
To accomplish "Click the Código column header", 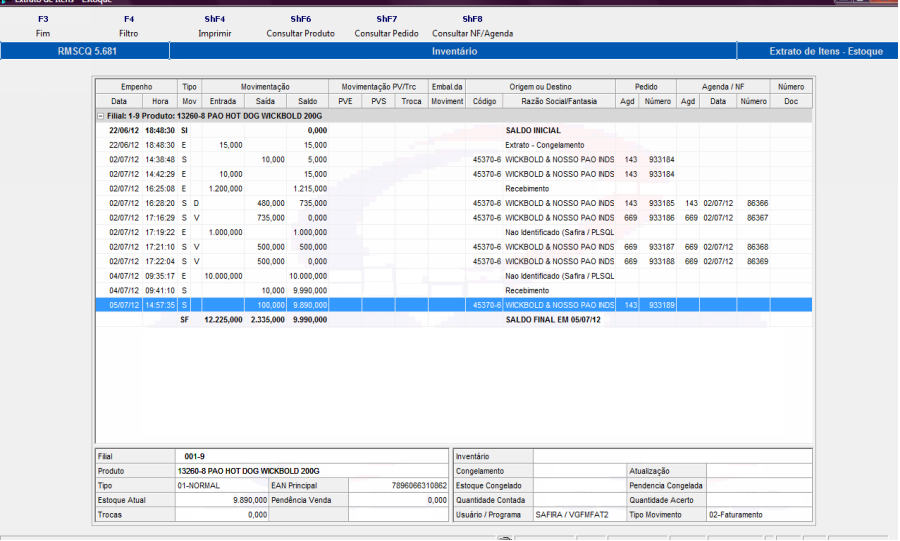I will (484, 101).
